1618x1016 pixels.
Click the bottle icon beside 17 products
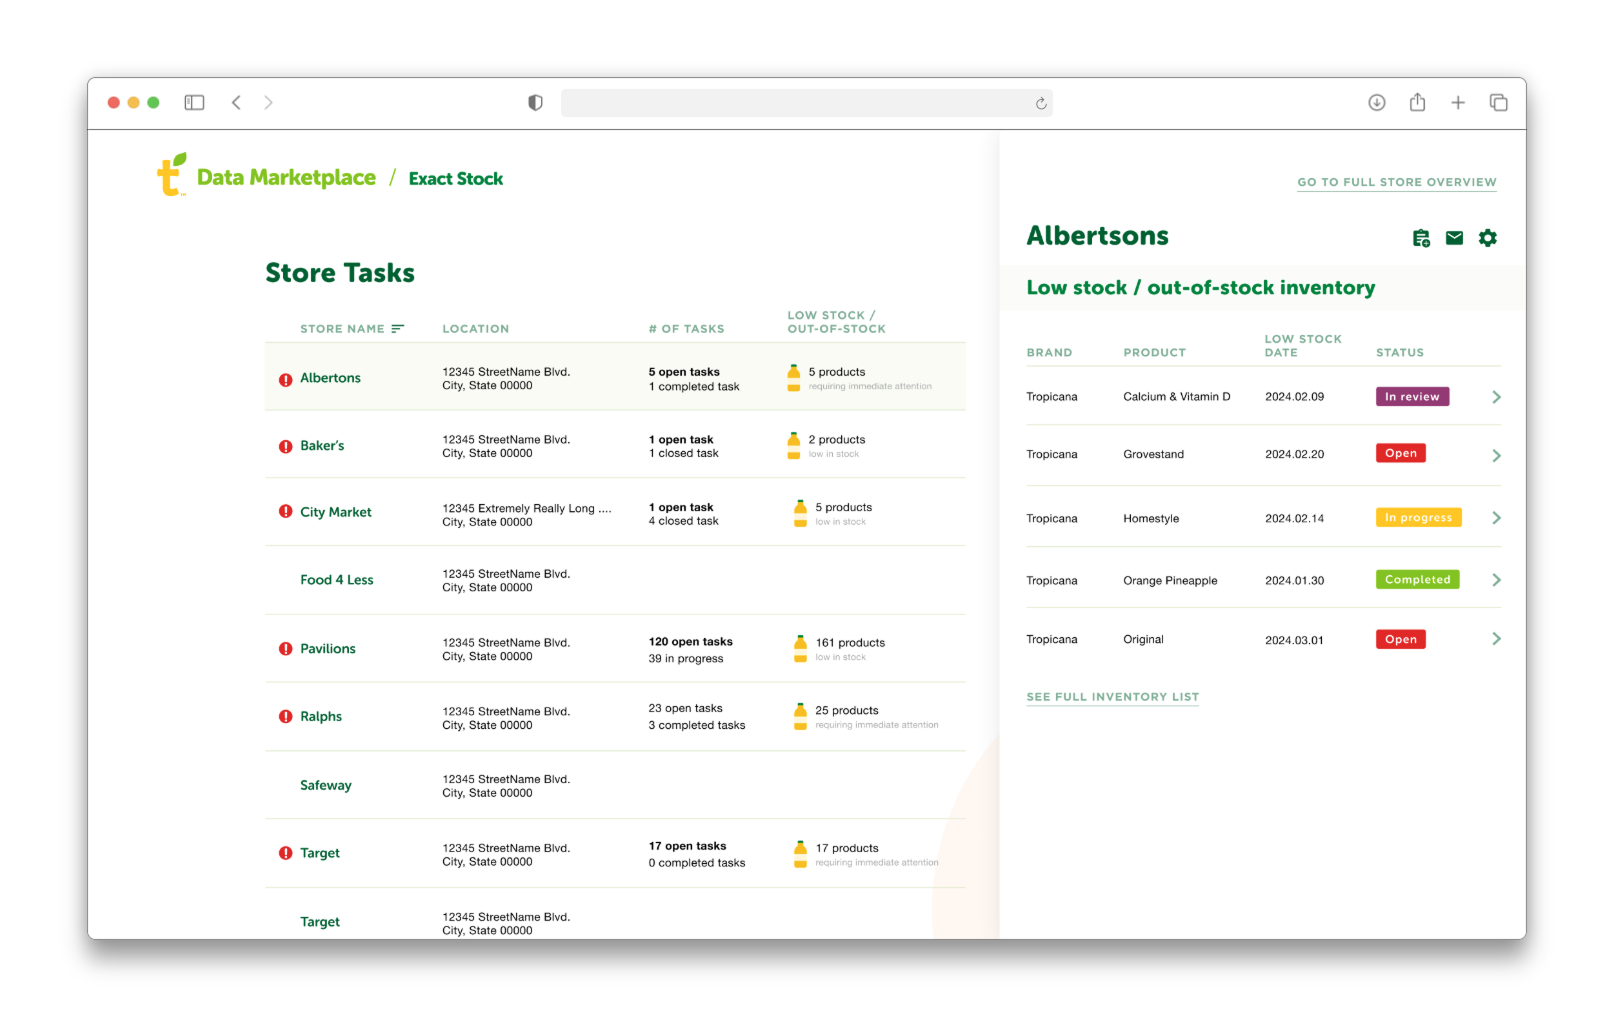(800, 854)
